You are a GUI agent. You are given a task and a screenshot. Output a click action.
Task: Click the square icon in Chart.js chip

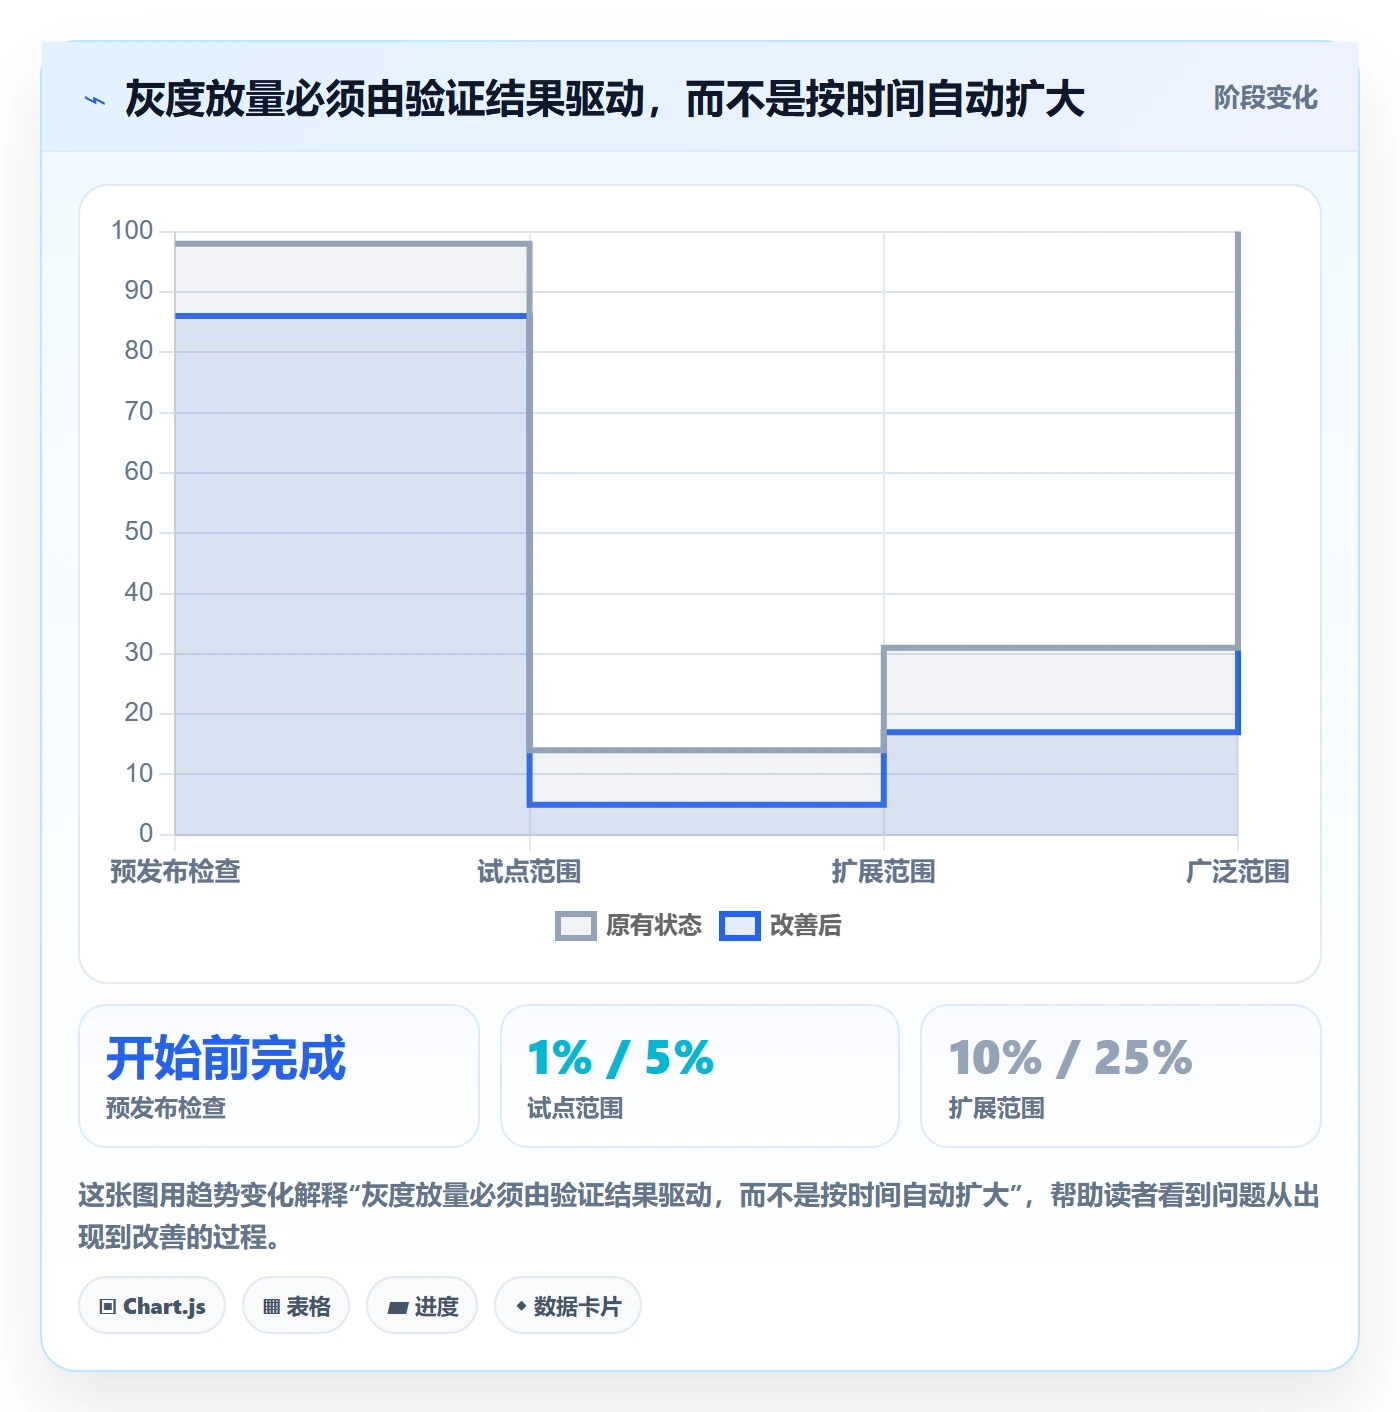(x=108, y=1306)
